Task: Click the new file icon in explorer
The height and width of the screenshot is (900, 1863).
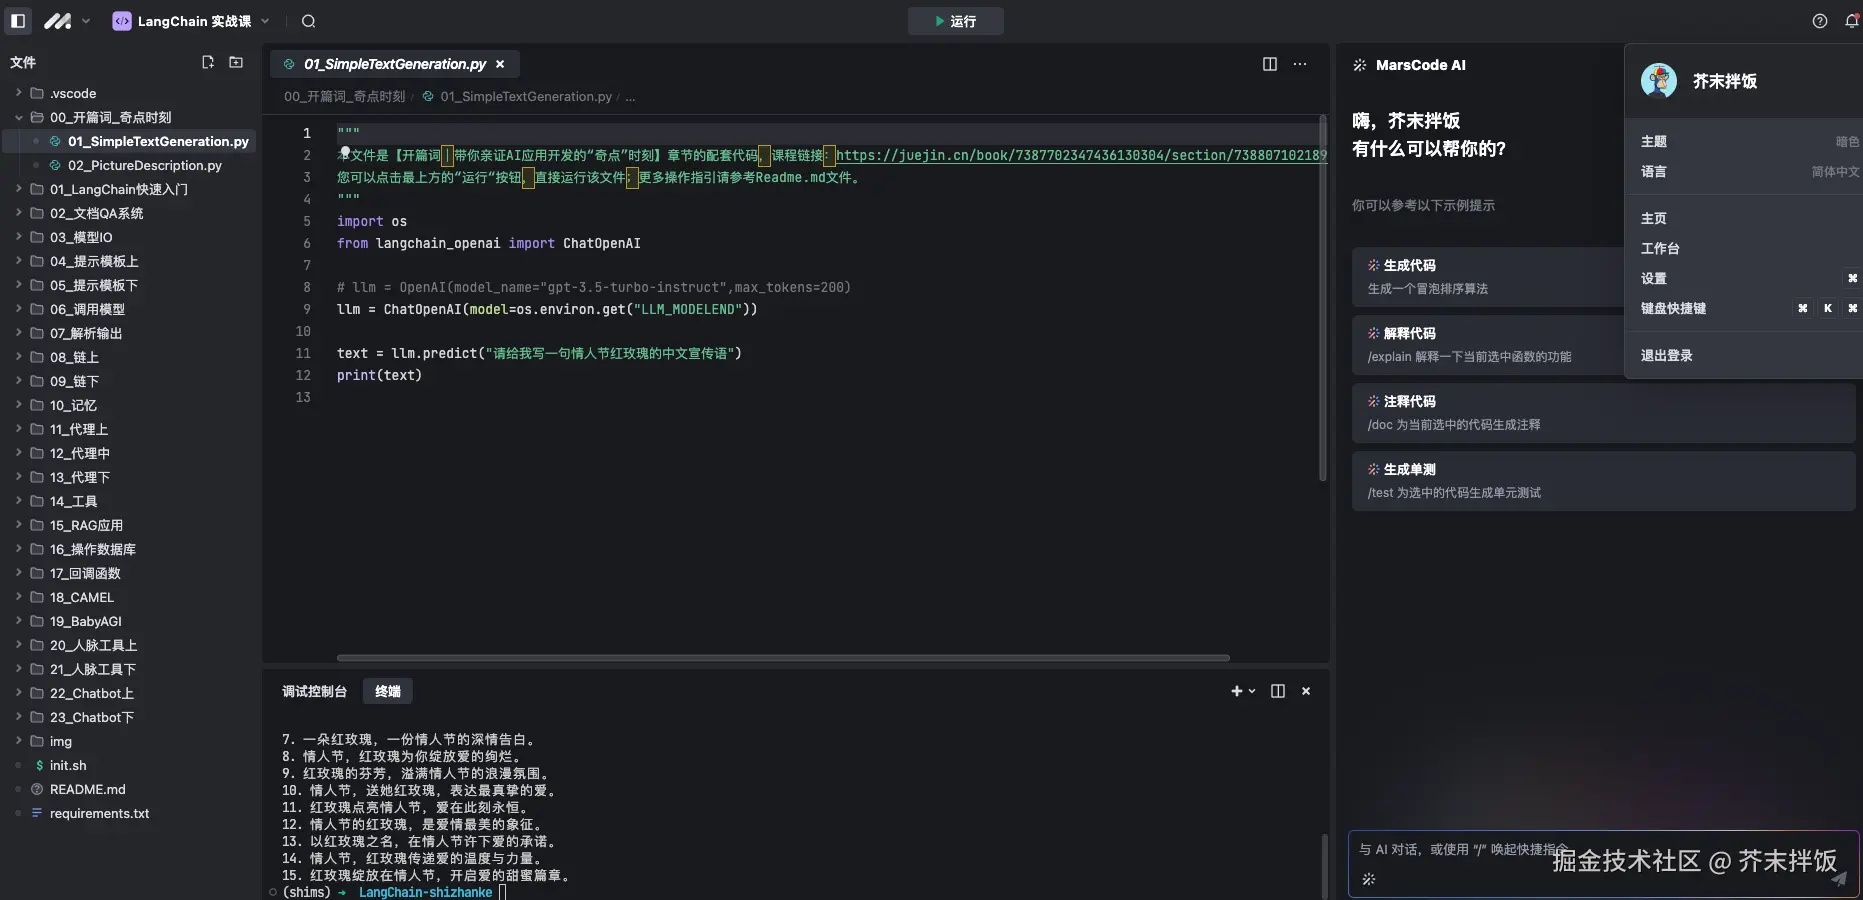Action: (x=208, y=63)
